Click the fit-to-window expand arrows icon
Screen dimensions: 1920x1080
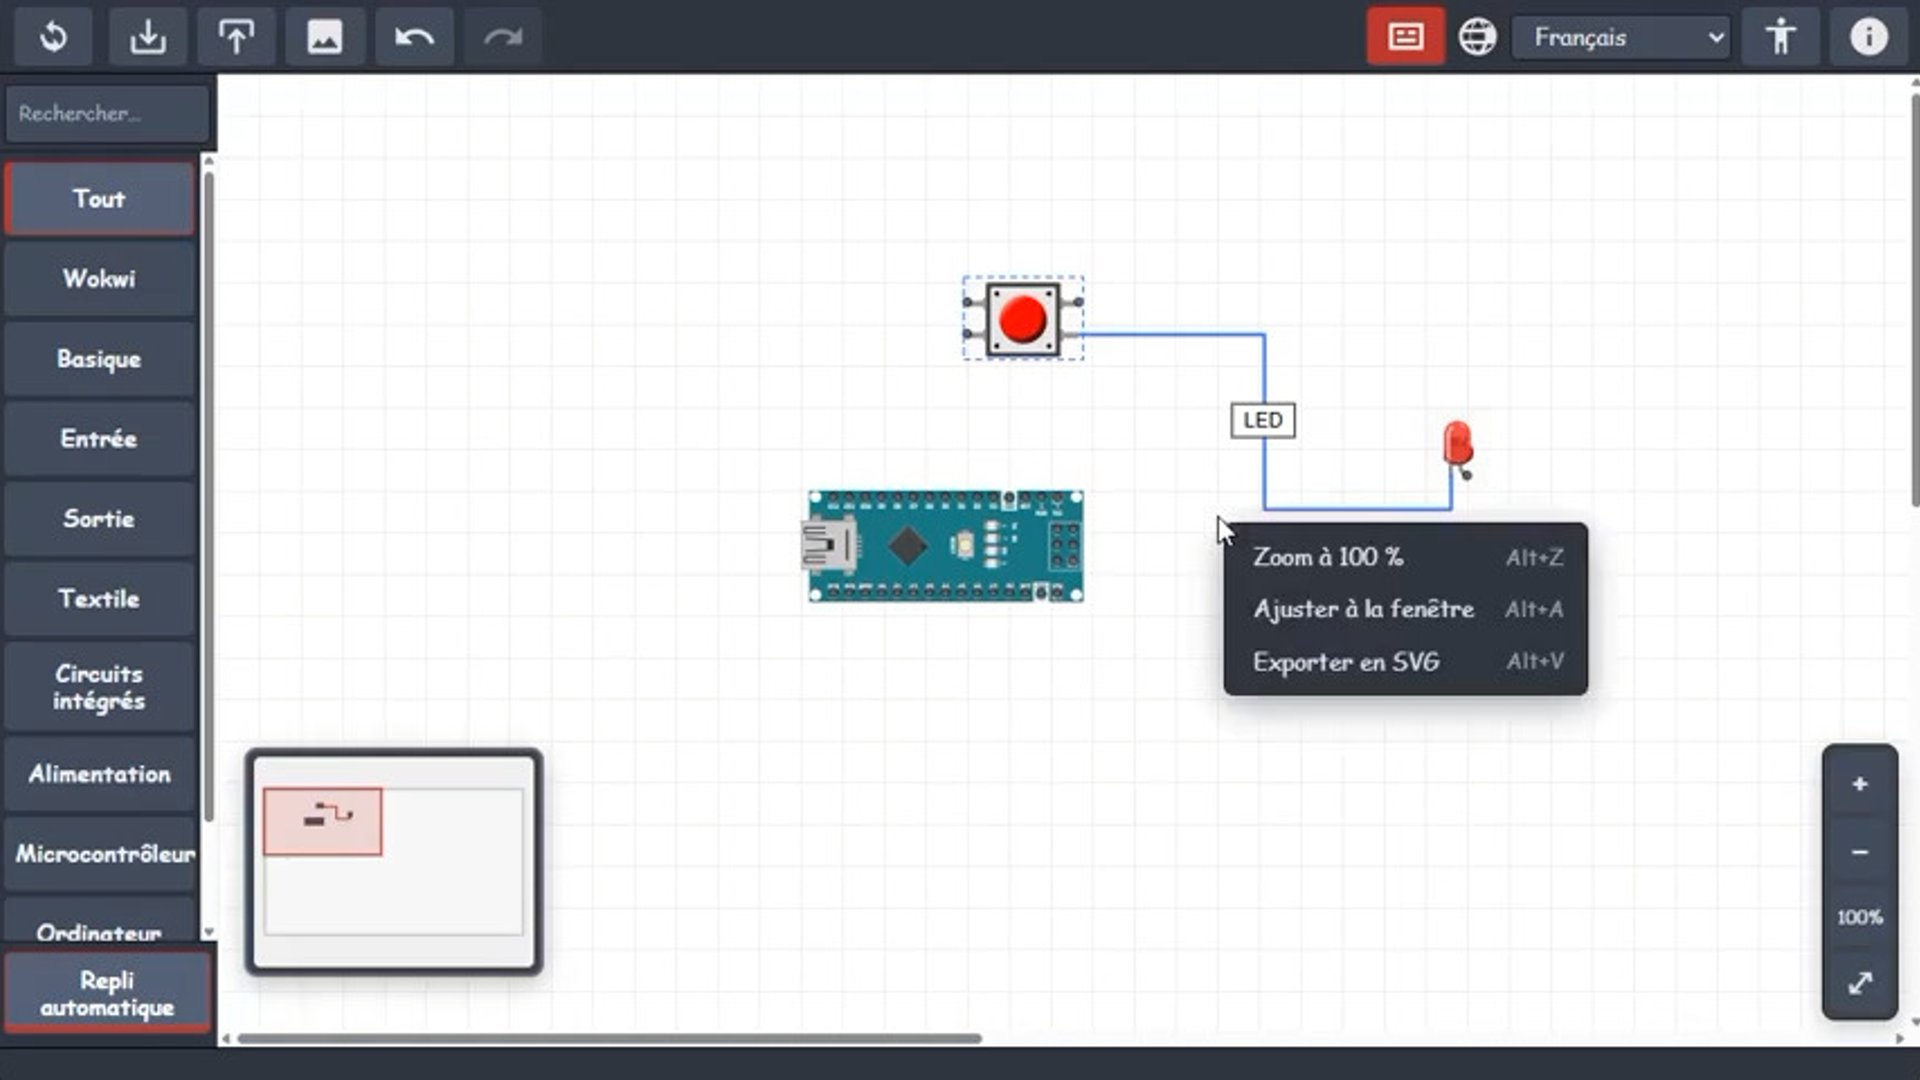1859,983
